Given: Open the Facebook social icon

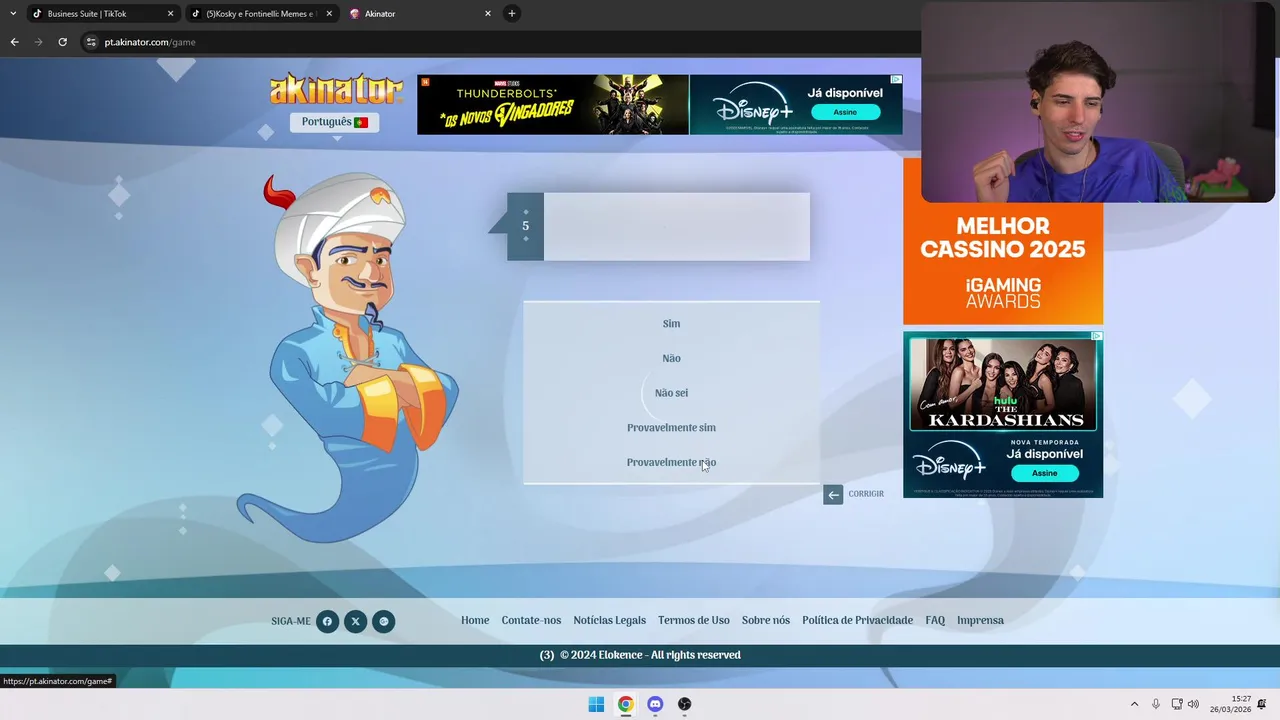Looking at the screenshot, I should (327, 621).
